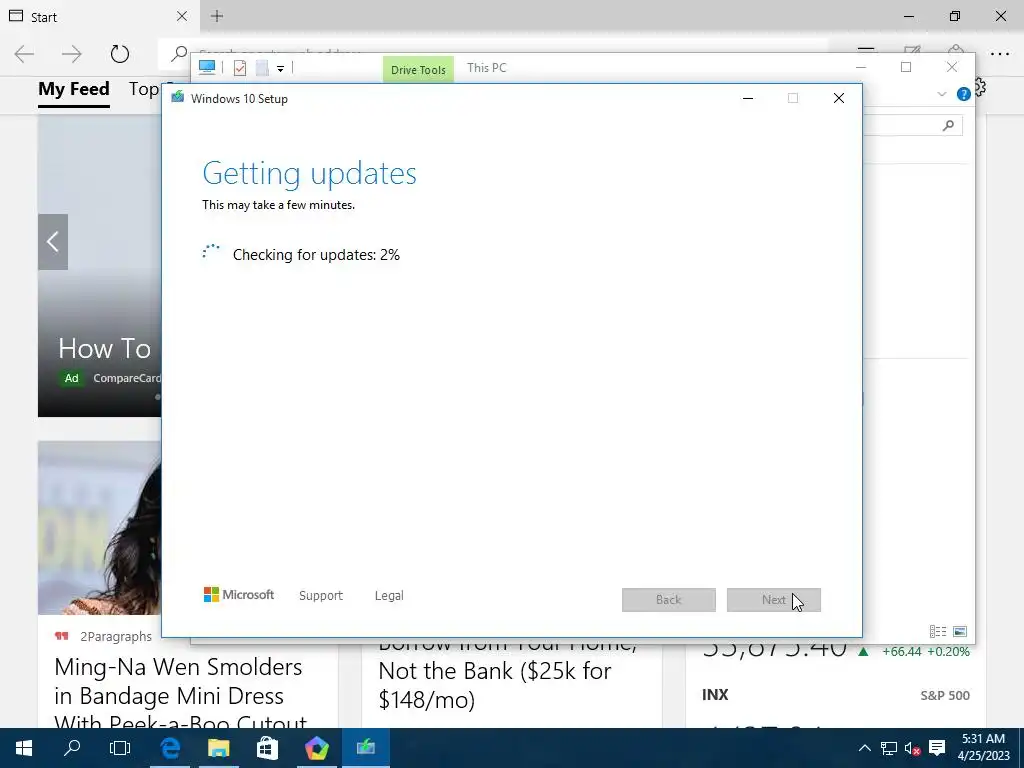The width and height of the screenshot is (1024, 768).
Task: Switch Explorer to details view icon
Action: pos(938,631)
